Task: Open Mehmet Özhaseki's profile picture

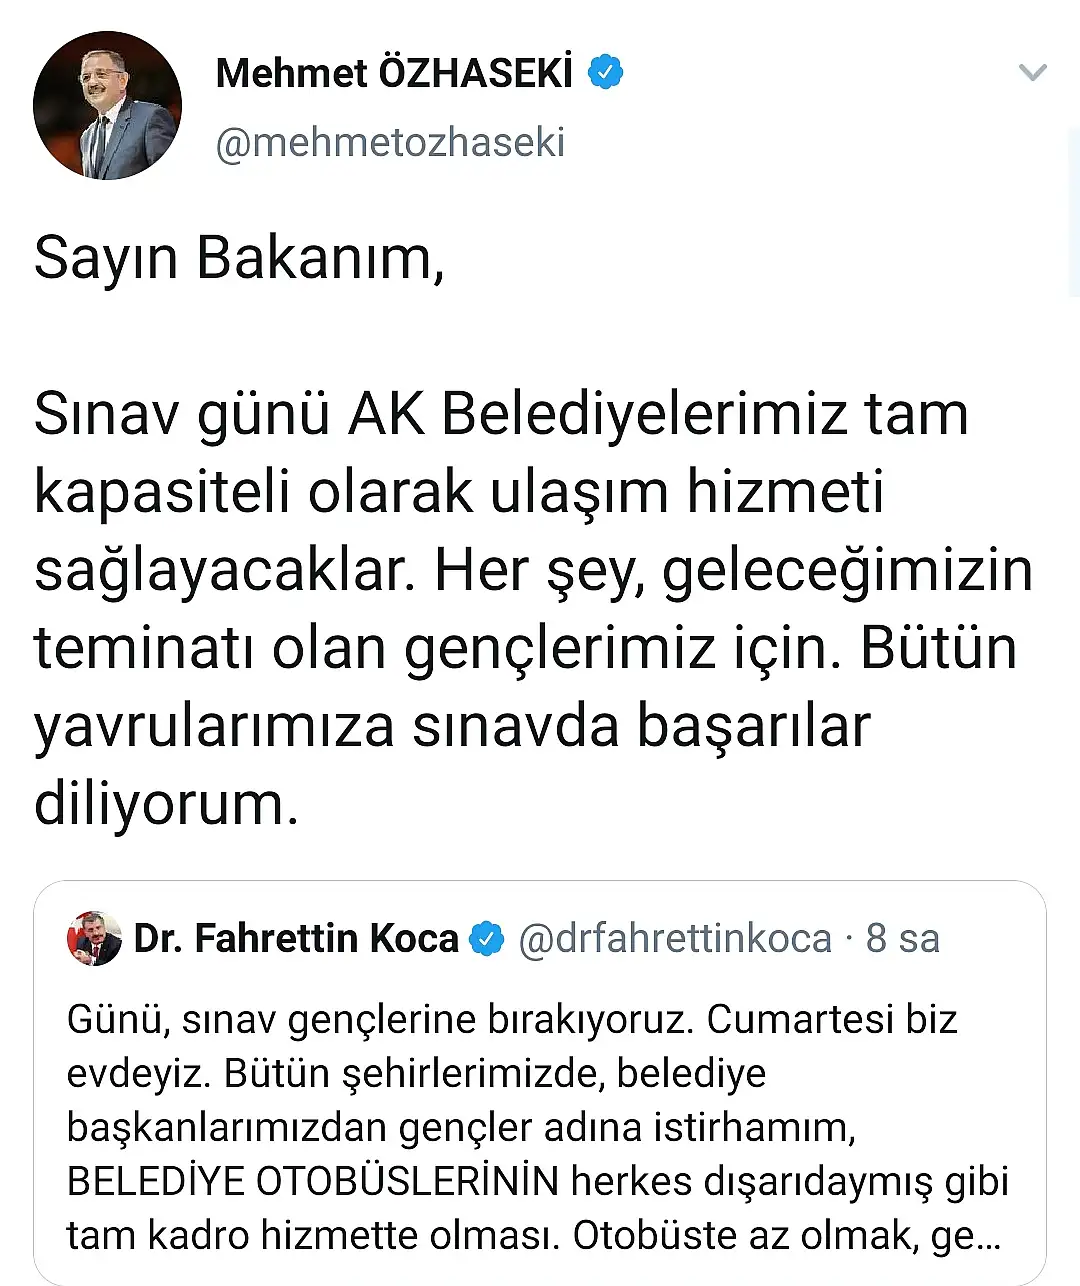Action: click(107, 106)
